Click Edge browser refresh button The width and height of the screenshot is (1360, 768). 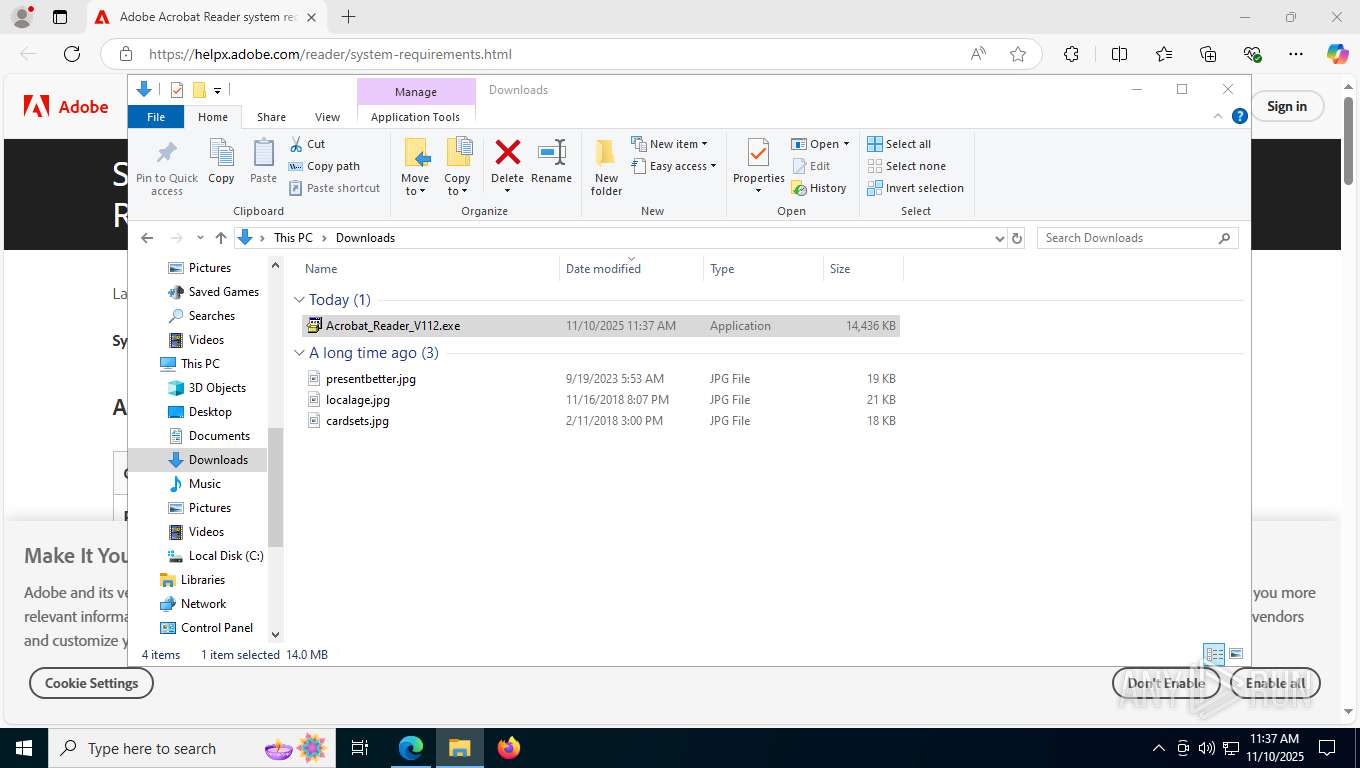72,54
